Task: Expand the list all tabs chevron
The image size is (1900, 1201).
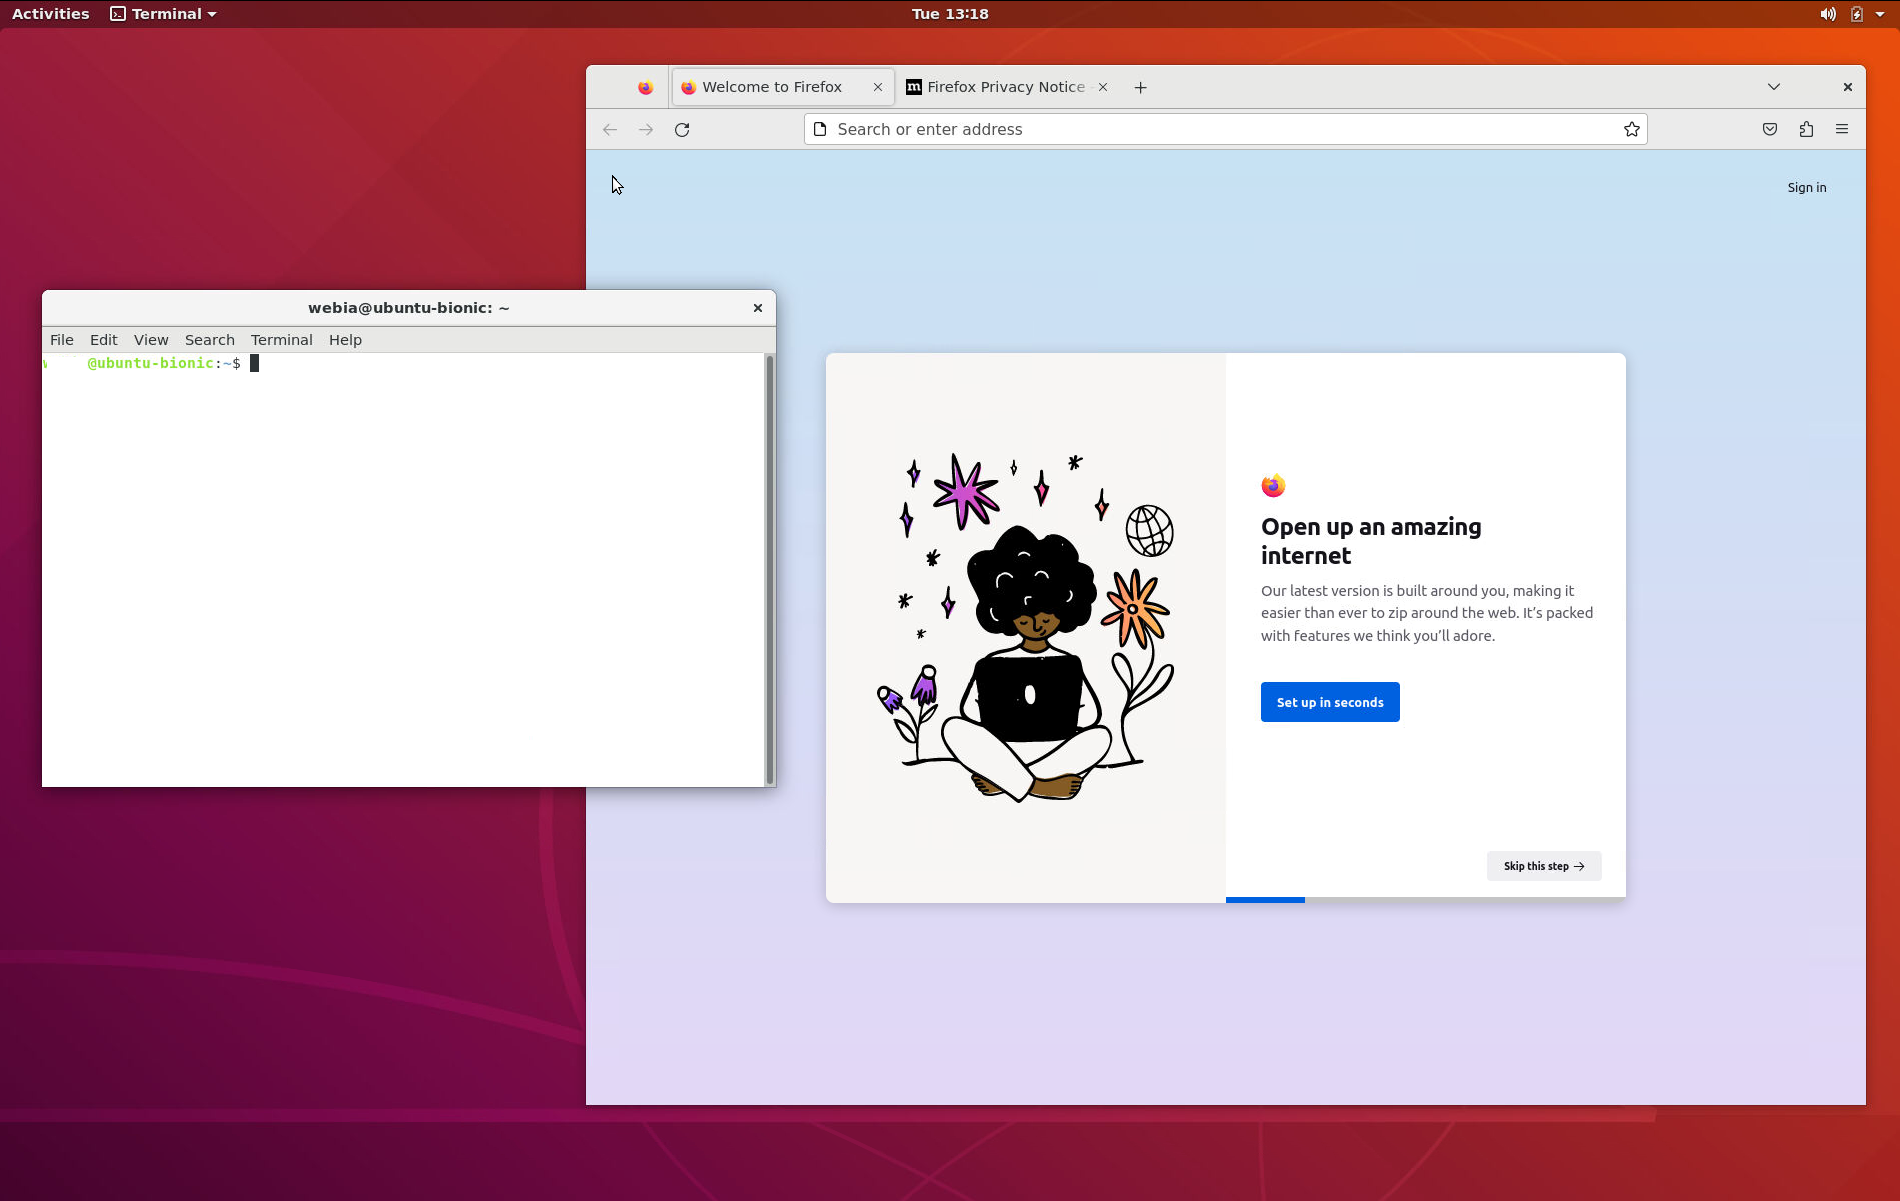Action: 1774,87
